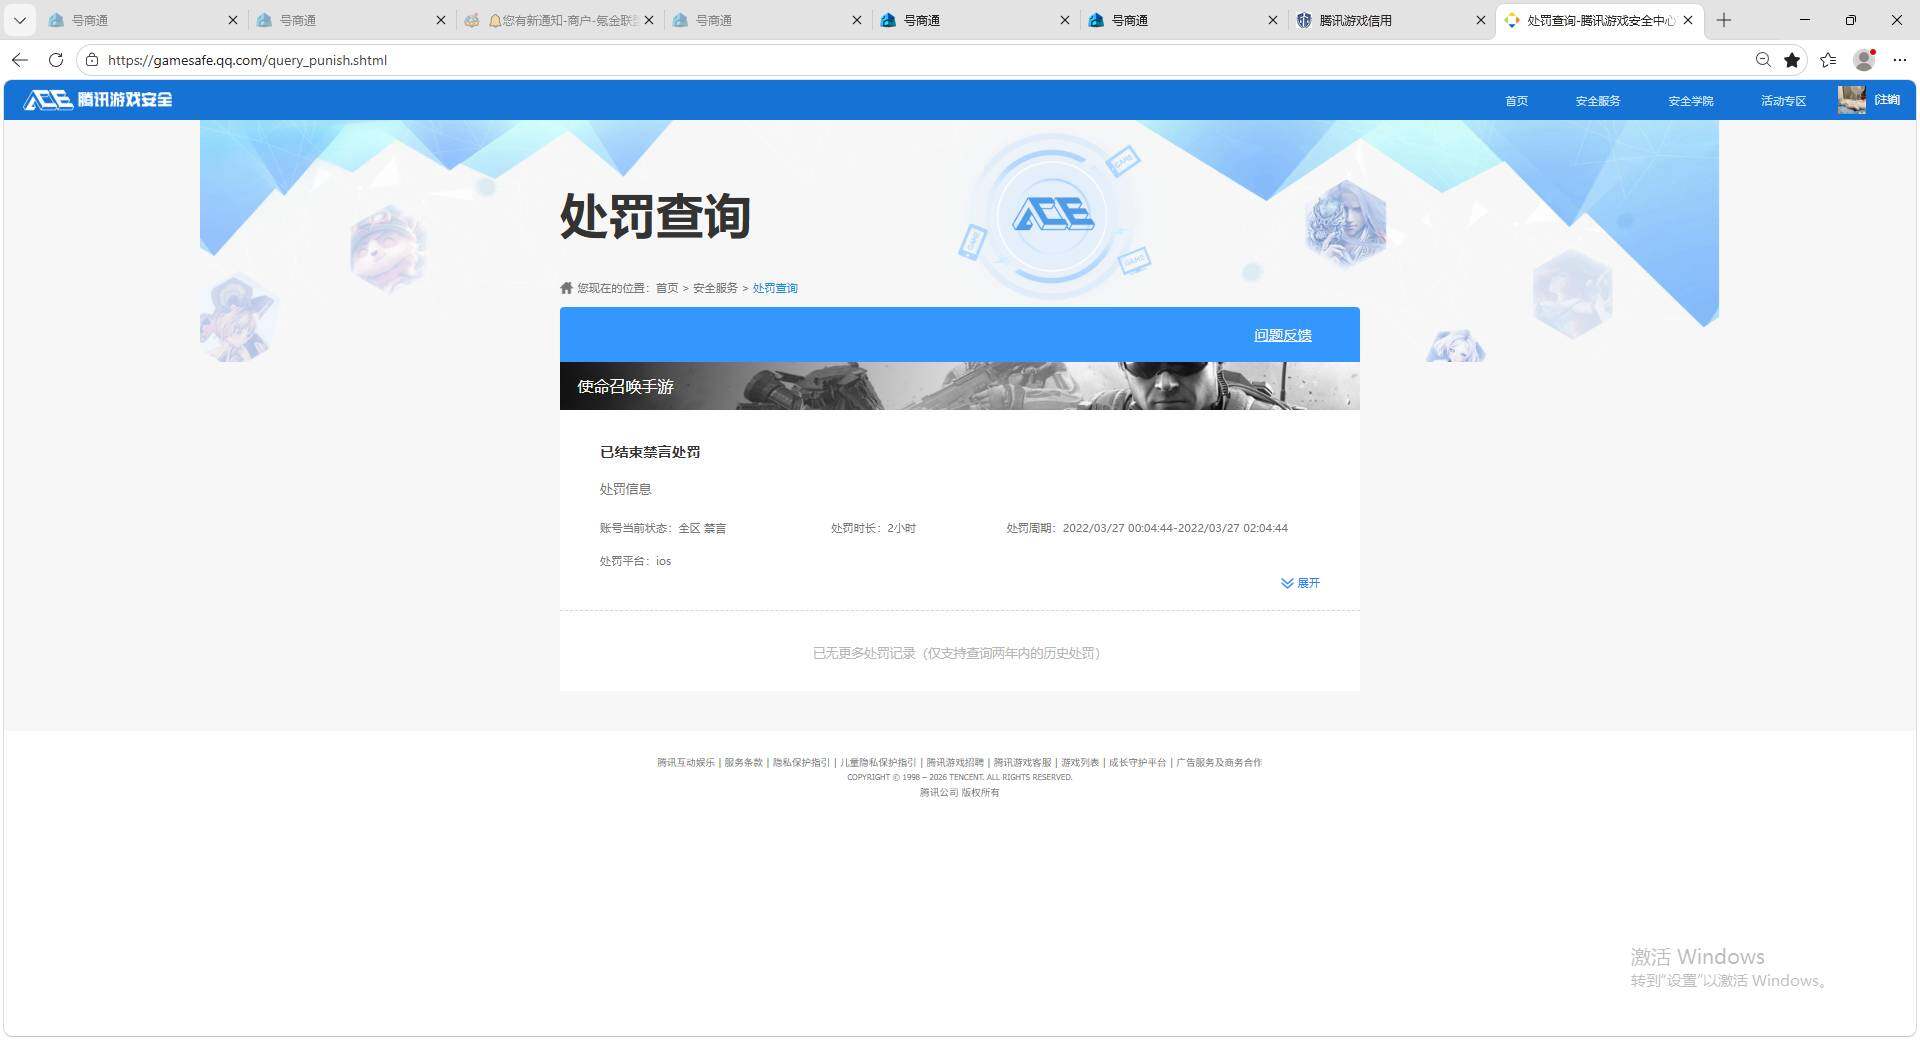Click inside the address bar
The height and width of the screenshot is (1040, 1920).
pyautogui.click(x=400, y=60)
